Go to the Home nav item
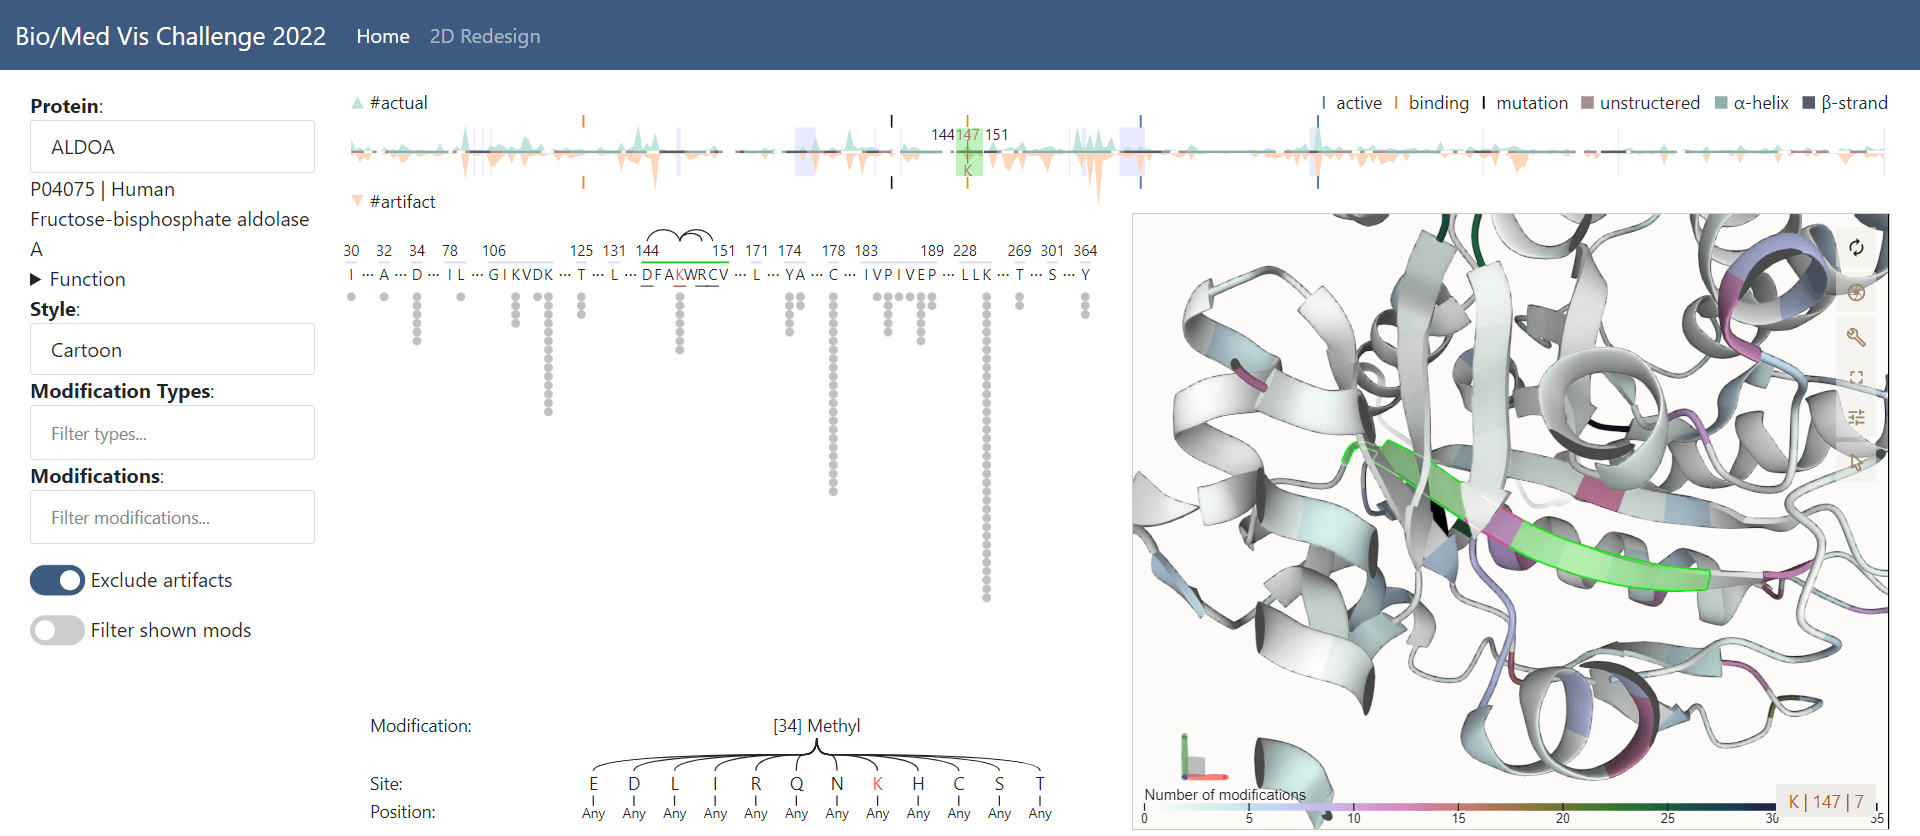This screenshot has height=836, width=1920. pos(382,36)
